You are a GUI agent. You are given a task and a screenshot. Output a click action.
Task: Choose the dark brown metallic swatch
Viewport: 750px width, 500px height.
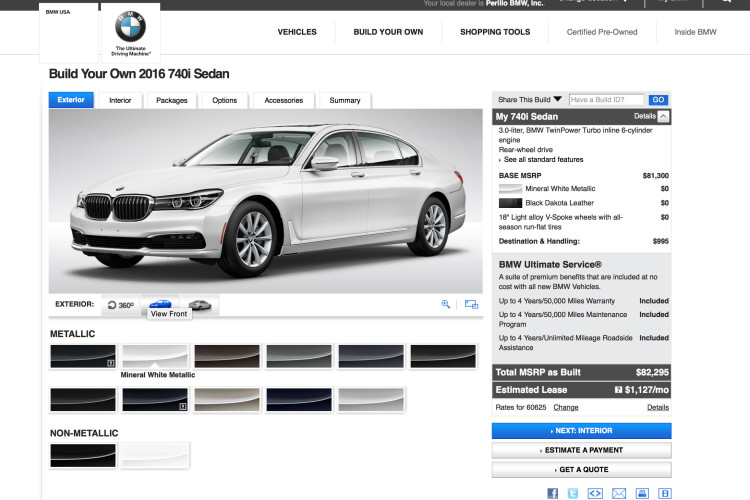(227, 356)
